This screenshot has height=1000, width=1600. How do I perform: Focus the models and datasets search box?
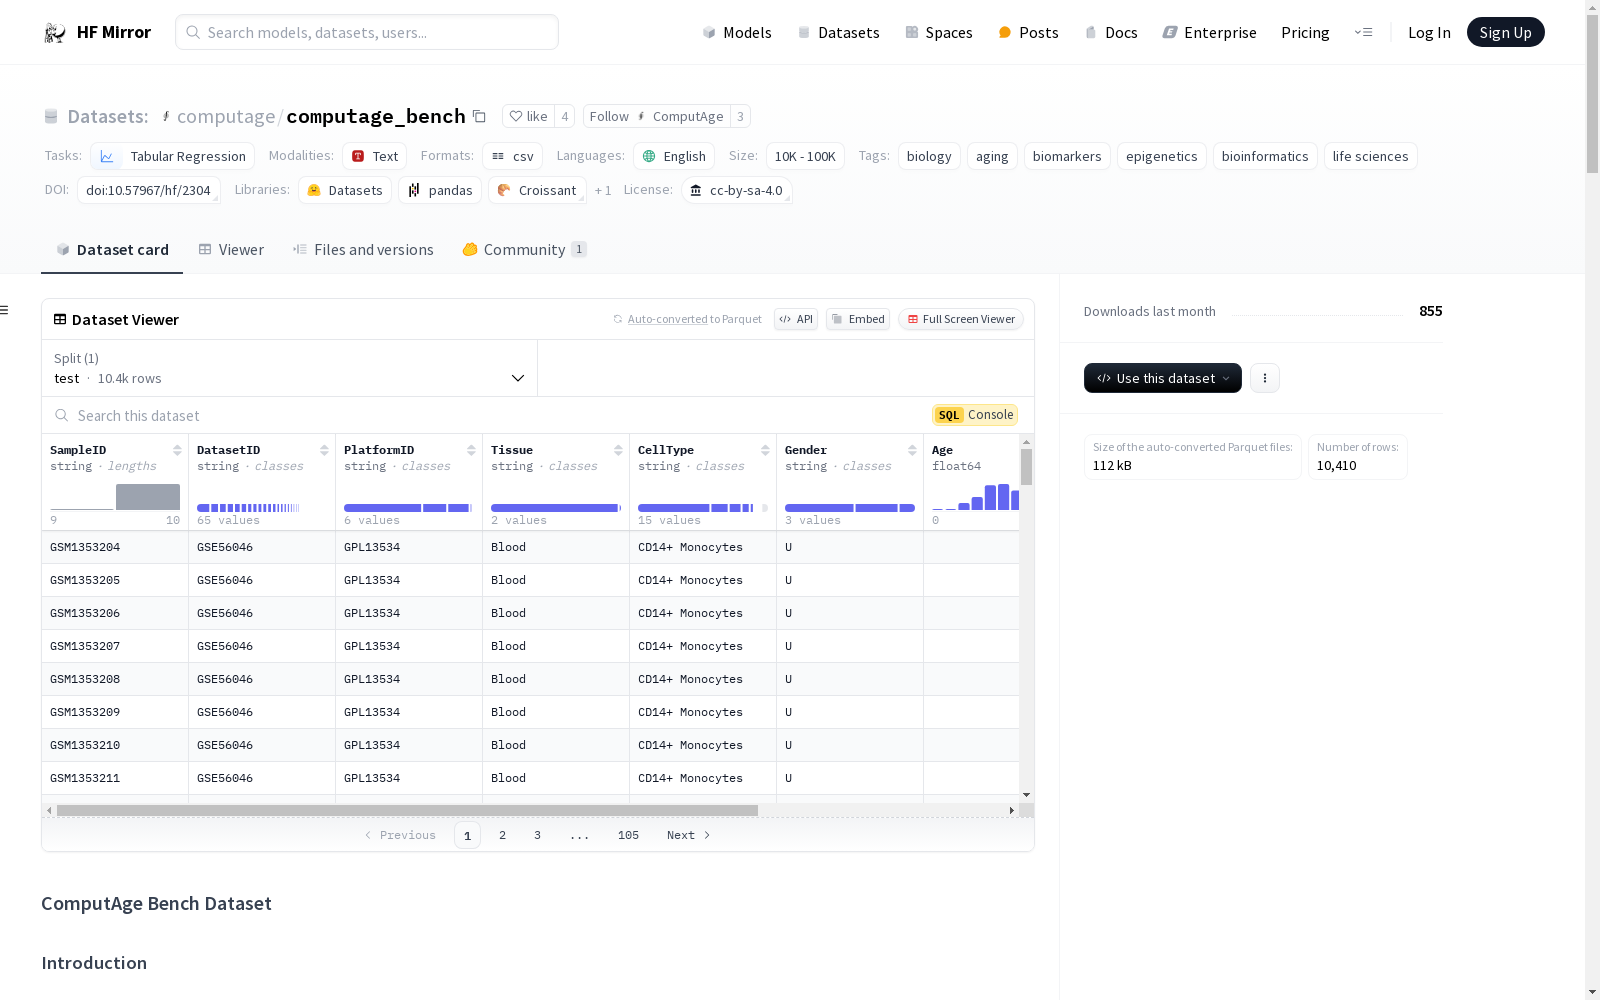click(367, 32)
